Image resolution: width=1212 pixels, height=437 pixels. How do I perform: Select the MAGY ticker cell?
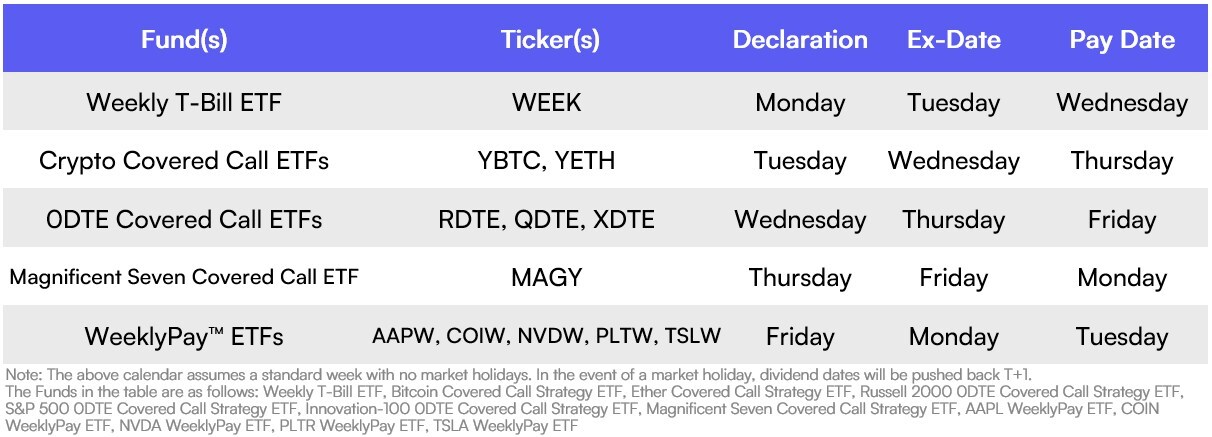pos(546,278)
